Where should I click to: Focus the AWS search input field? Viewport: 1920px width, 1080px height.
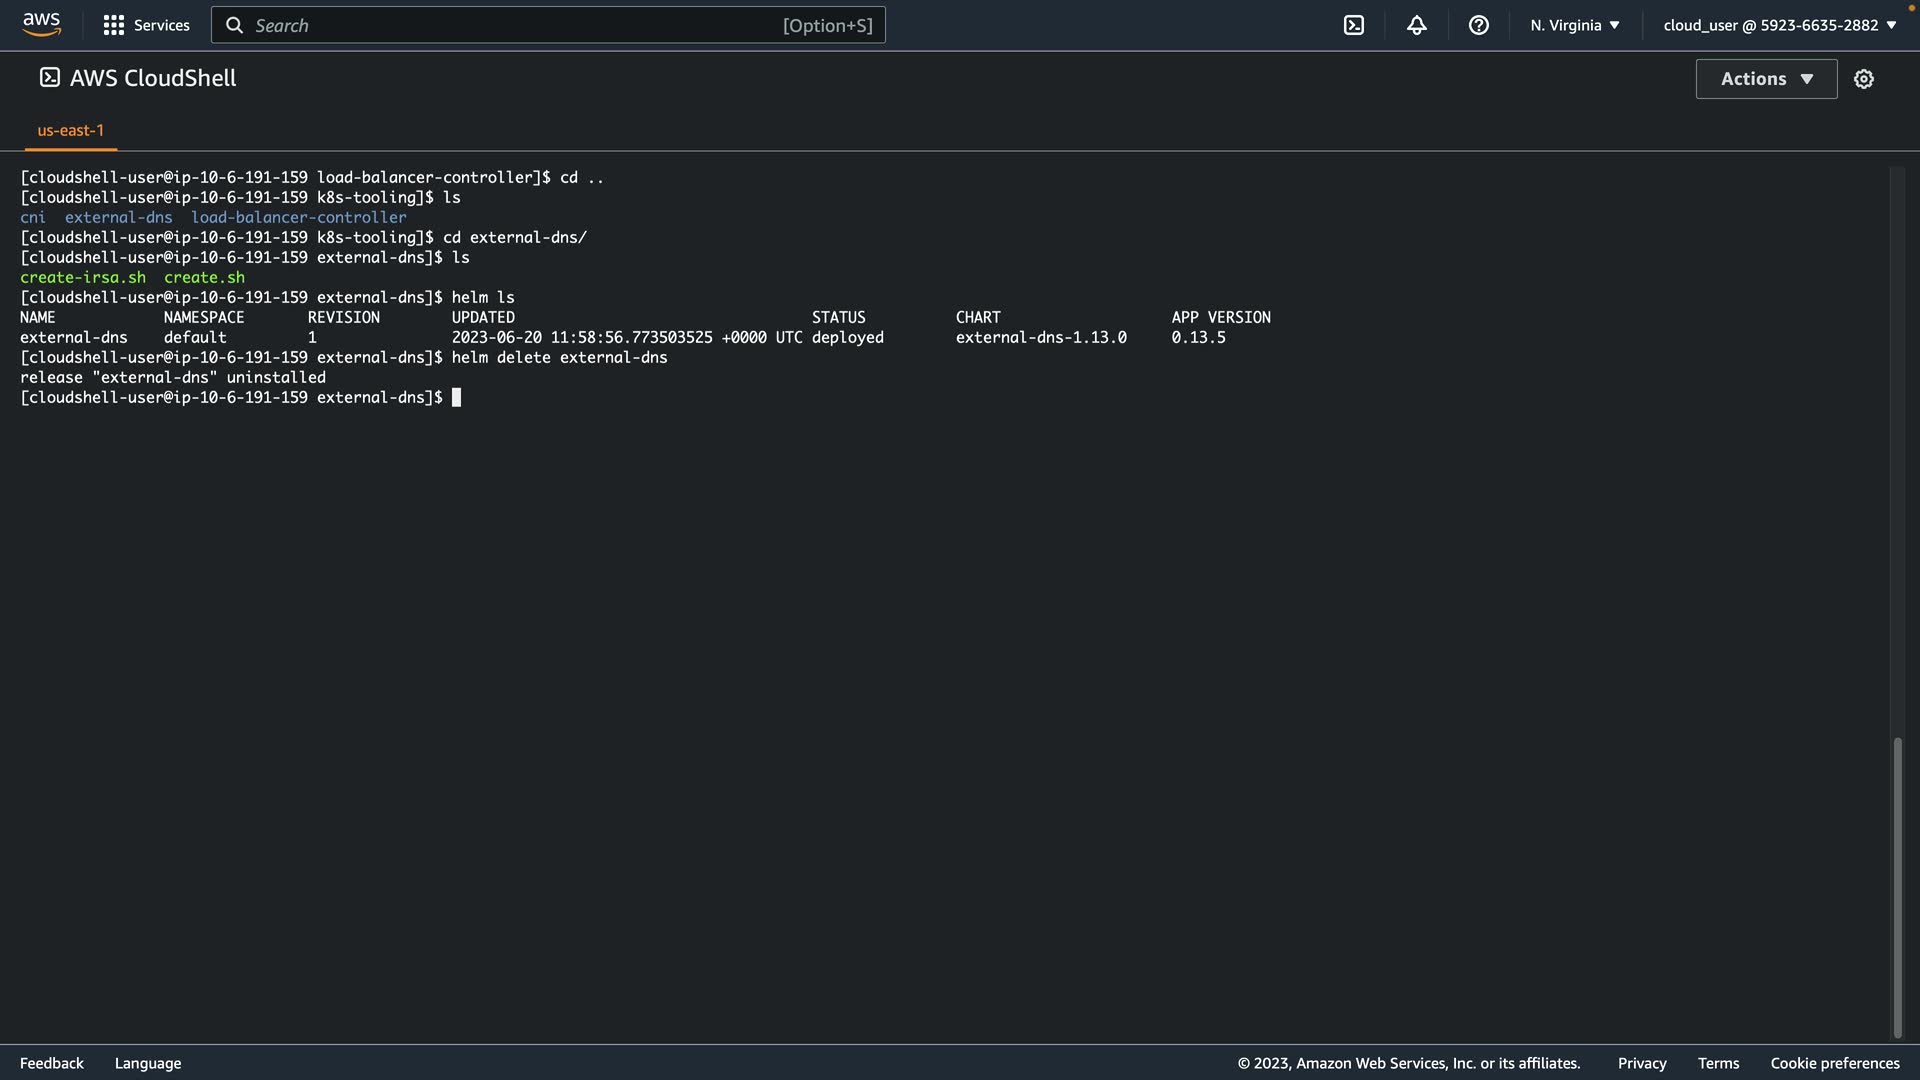click(x=510, y=25)
